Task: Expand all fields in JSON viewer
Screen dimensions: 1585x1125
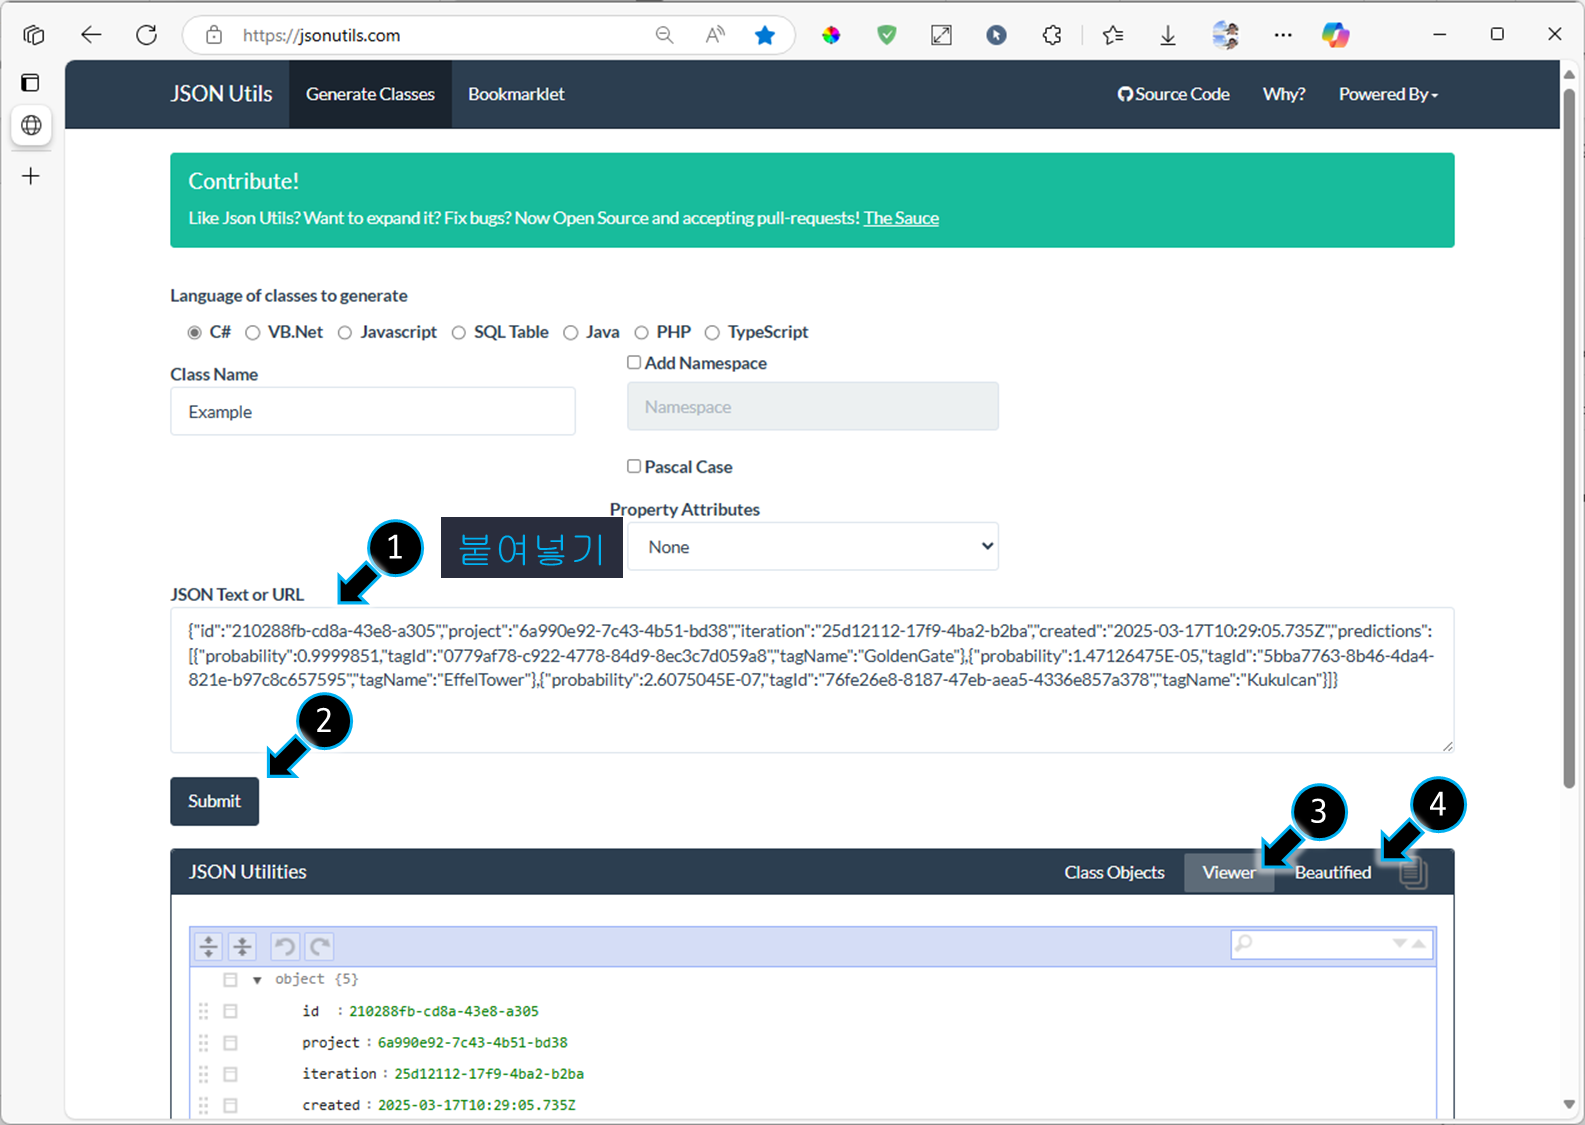Action: [209, 946]
